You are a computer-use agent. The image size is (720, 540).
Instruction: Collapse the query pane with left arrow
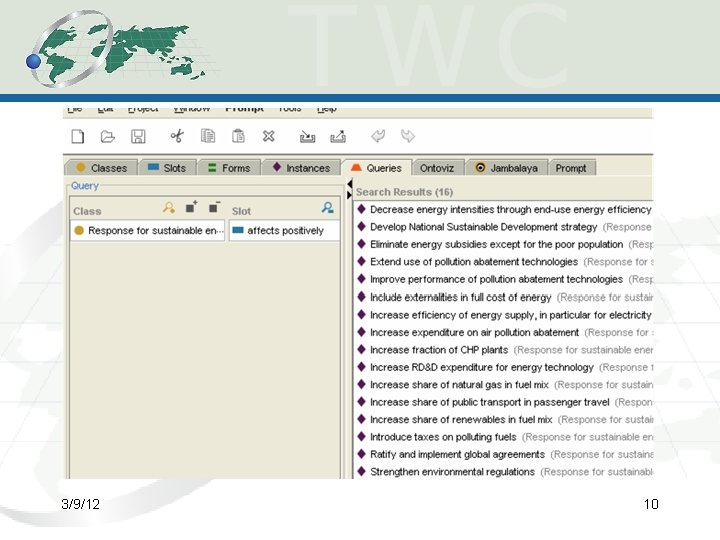click(x=349, y=184)
